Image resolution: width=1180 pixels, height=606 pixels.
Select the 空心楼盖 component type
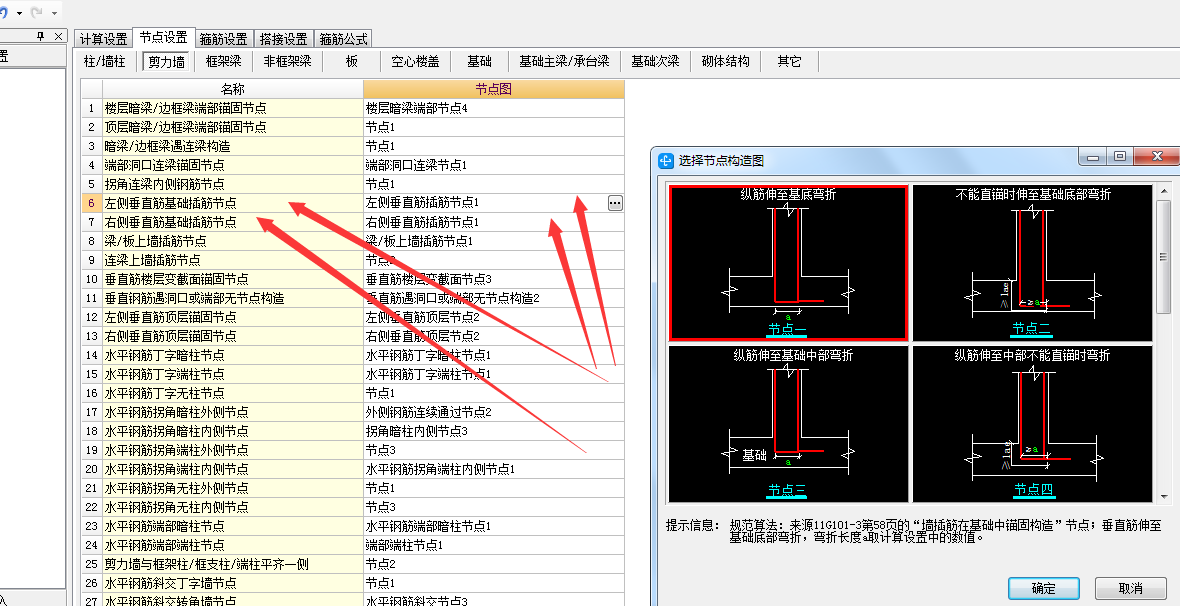[x=415, y=62]
